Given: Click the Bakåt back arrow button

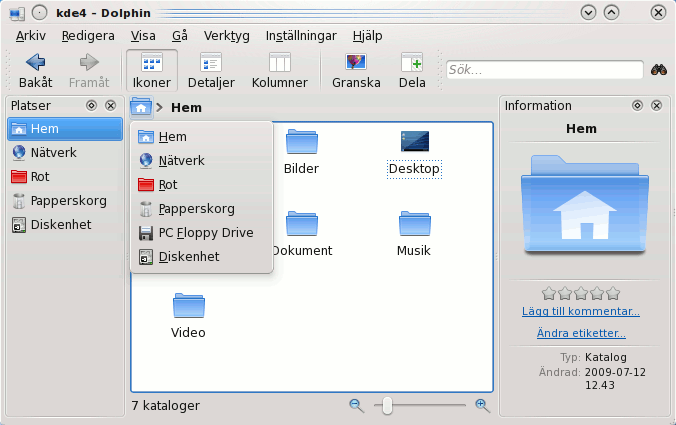Looking at the screenshot, I should click(x=35, y=70).
